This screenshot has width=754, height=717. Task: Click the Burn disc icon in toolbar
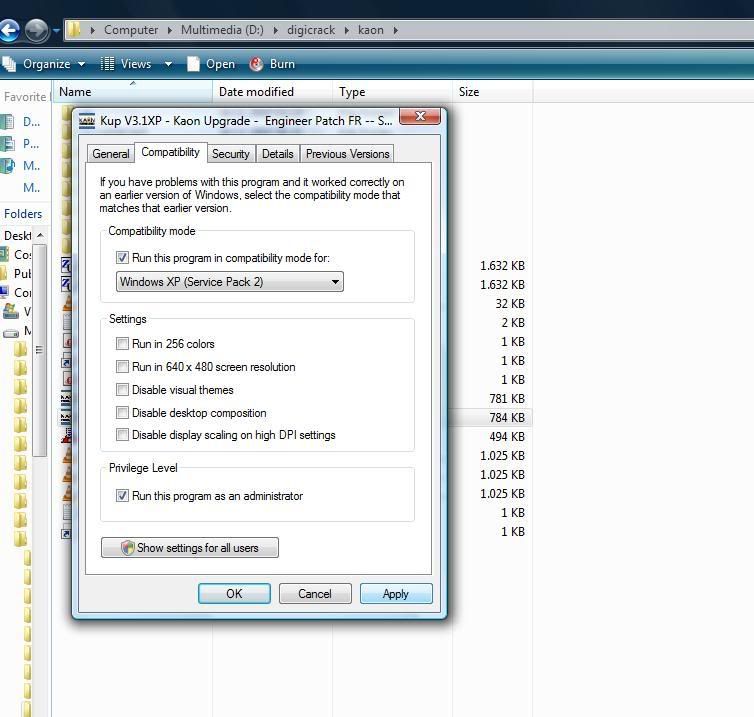click(257, 64)
